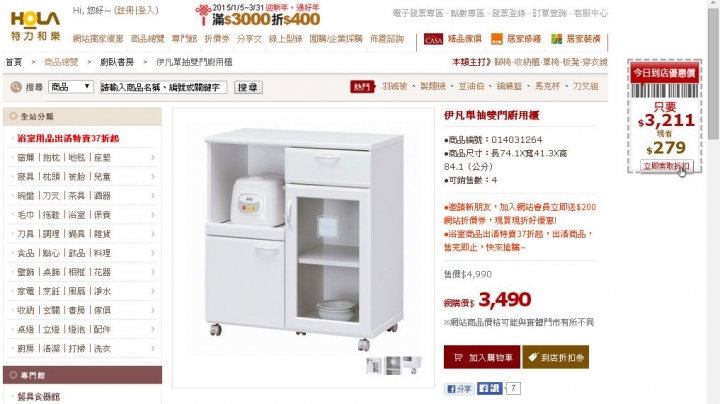Open the 折價券 menu item
This screenshot has height=404, width=720.
pos(217,39)
